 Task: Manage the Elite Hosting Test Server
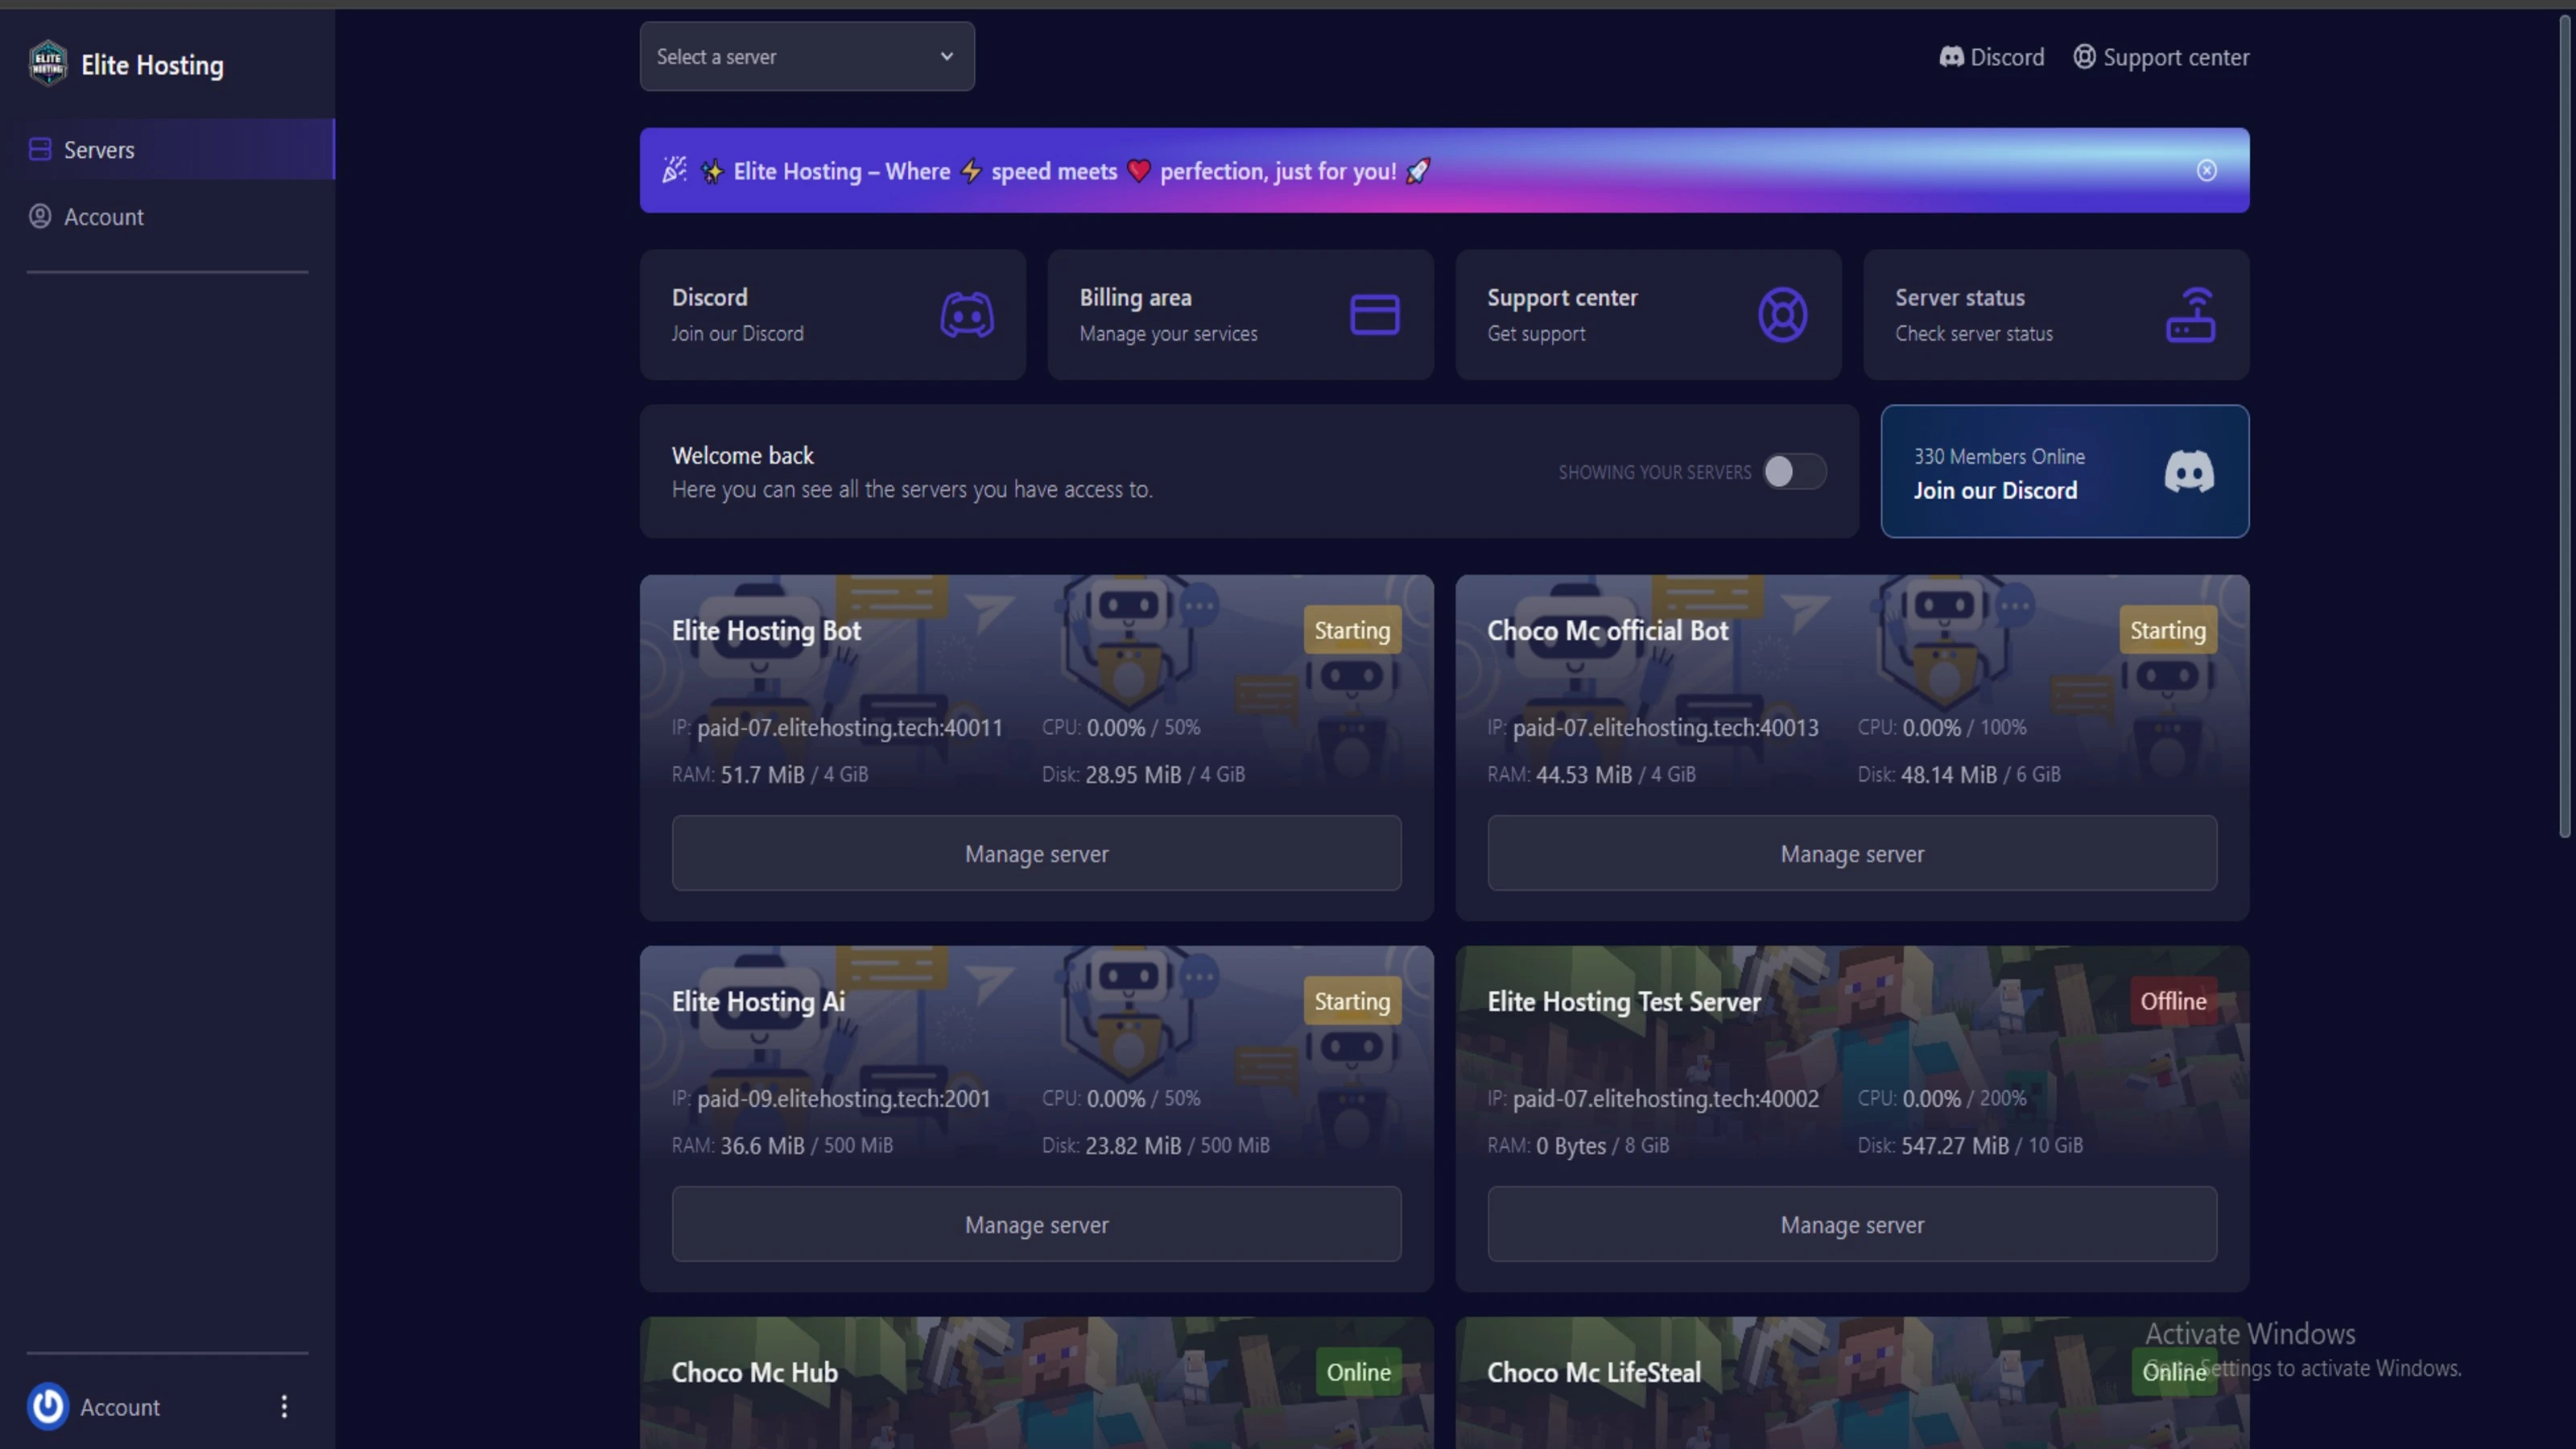point(1851,1225)
